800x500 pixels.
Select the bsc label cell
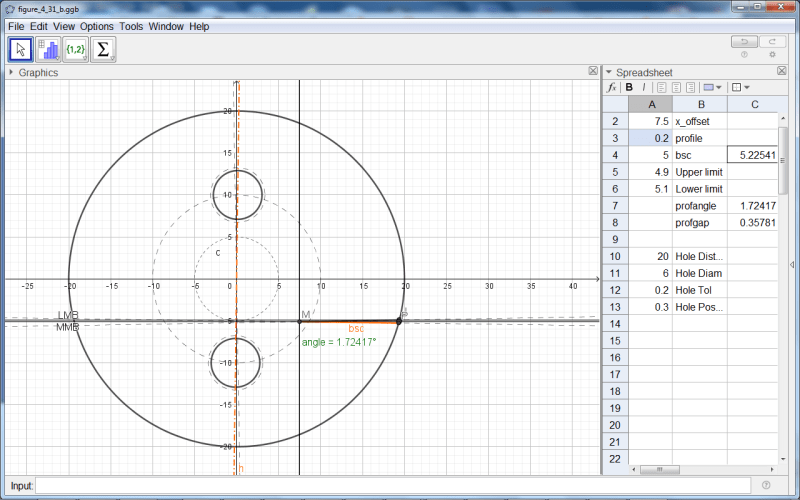coord(700,155)
